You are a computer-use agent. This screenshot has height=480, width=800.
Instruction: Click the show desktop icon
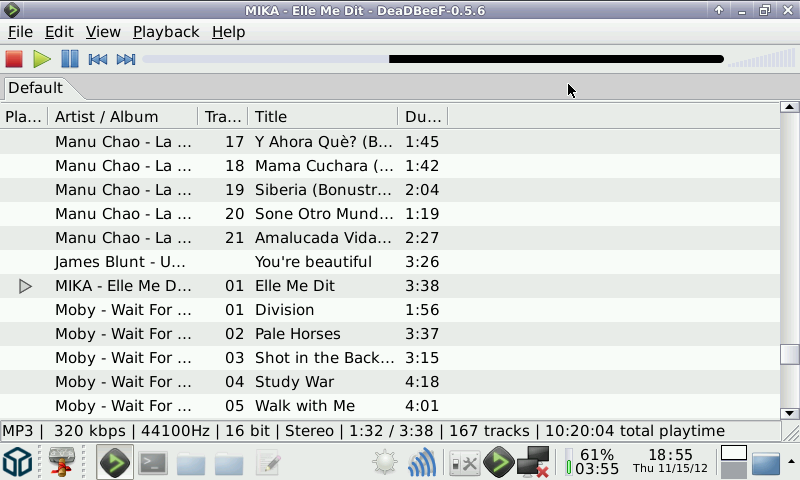766,463
